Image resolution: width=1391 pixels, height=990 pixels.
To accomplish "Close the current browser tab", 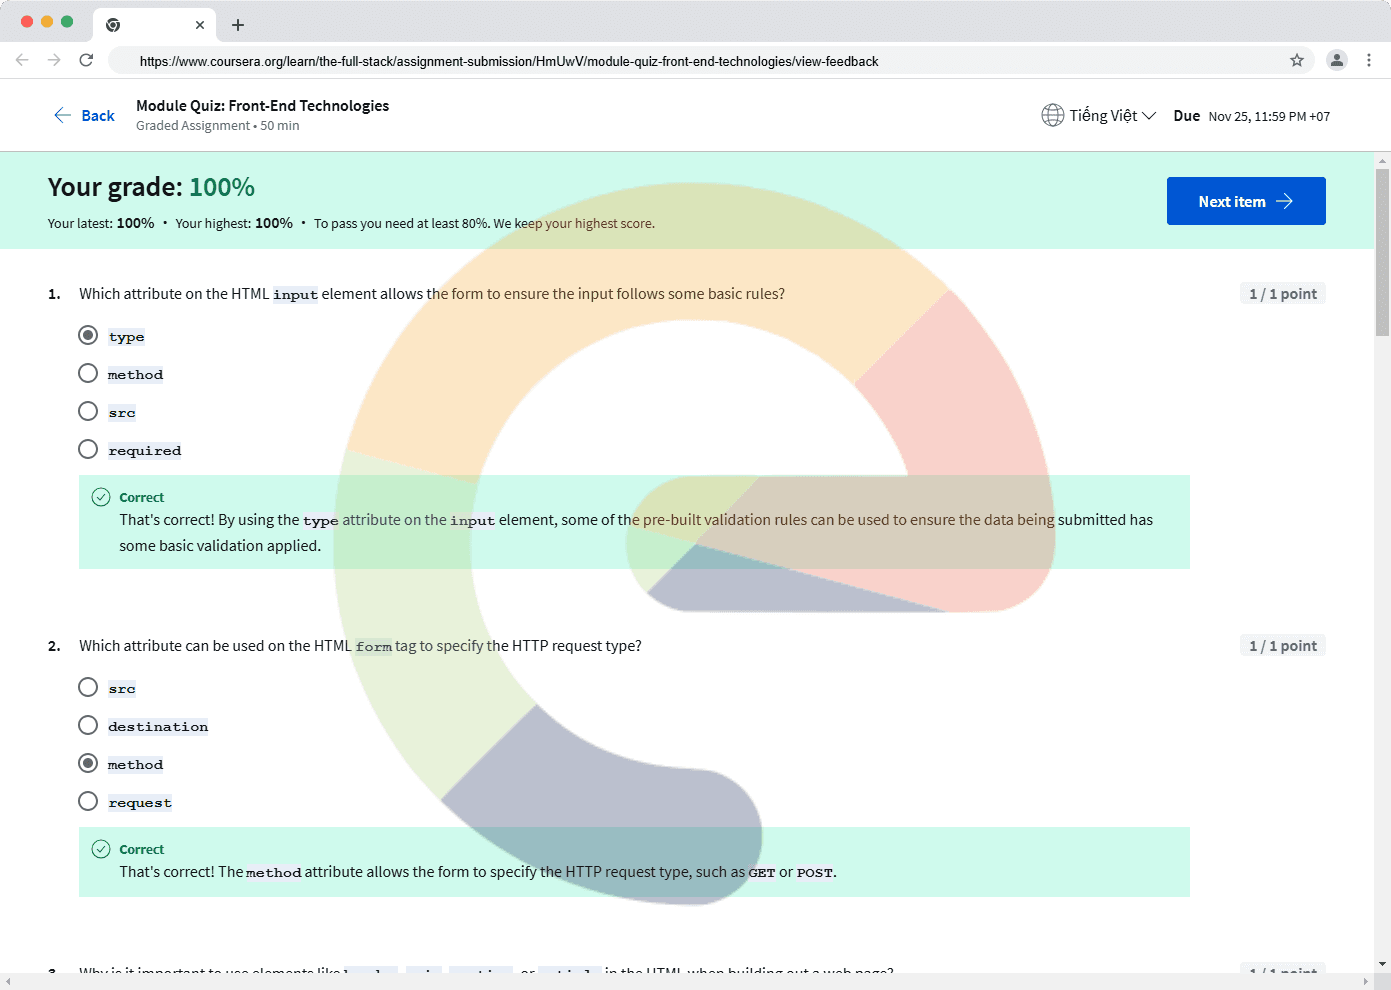I will [200, 25].
